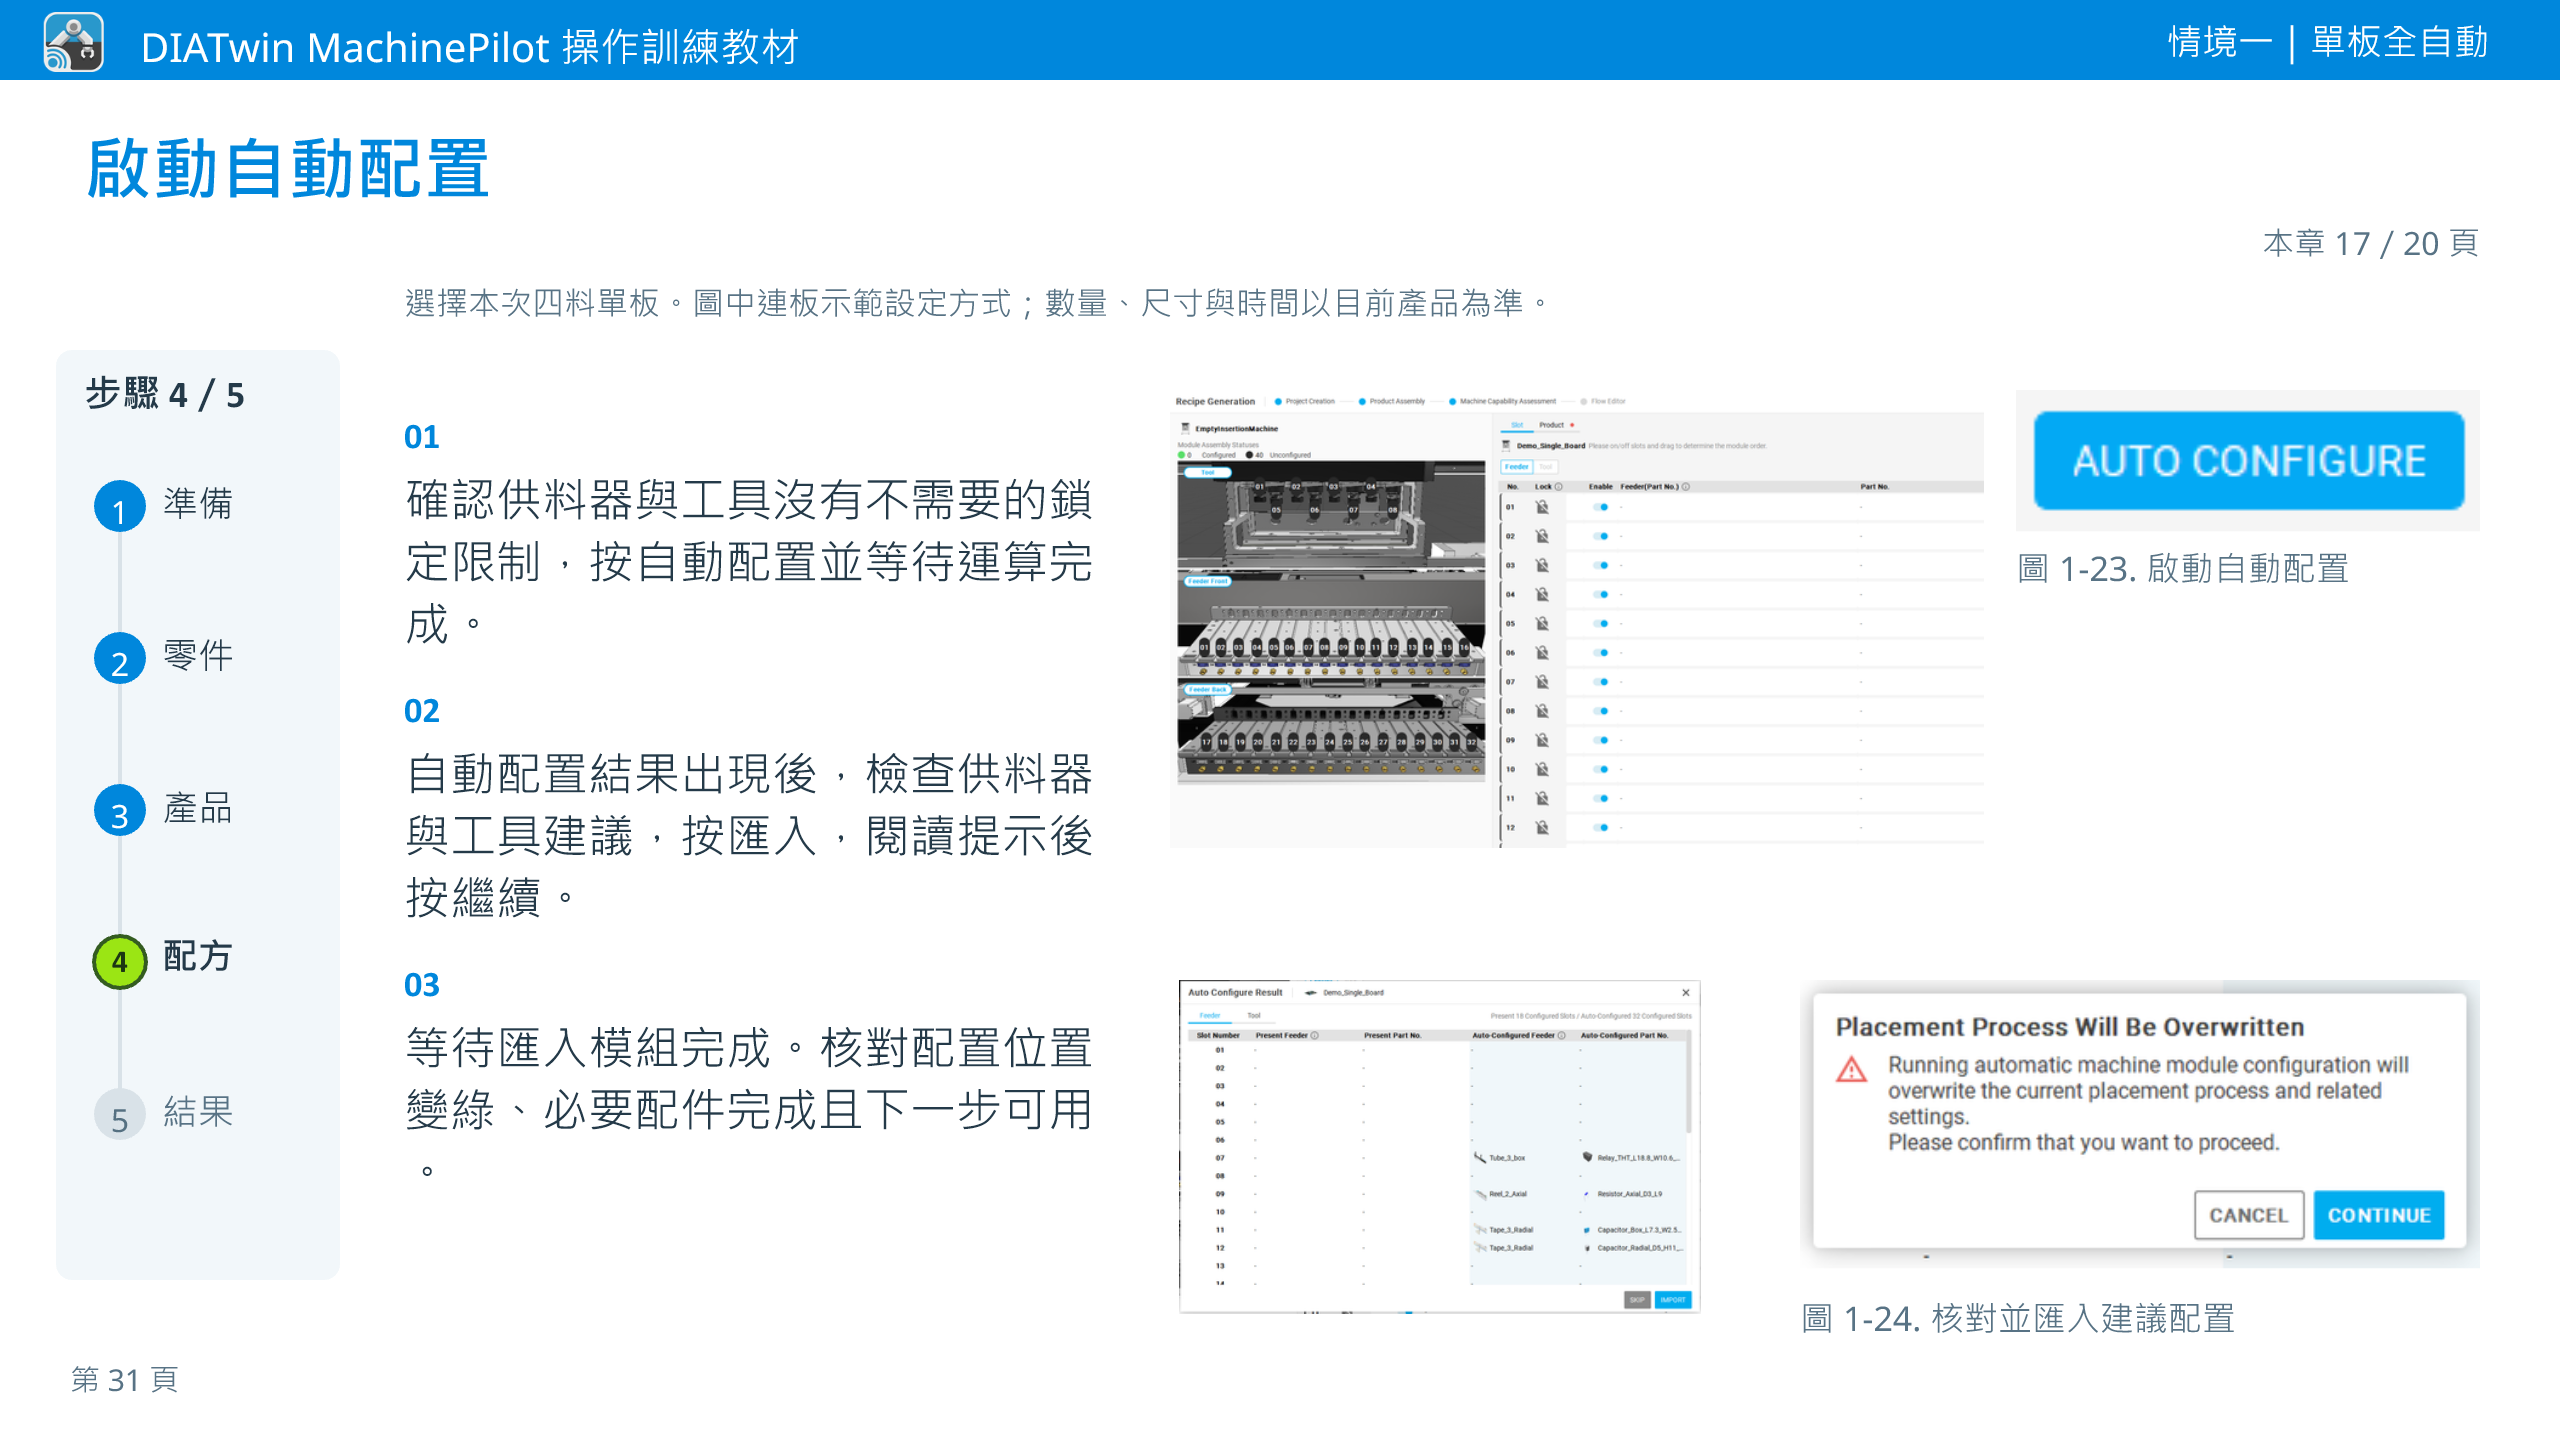
Task: Toggle the Enable switch for slot 07
Action: [1602, 681]
